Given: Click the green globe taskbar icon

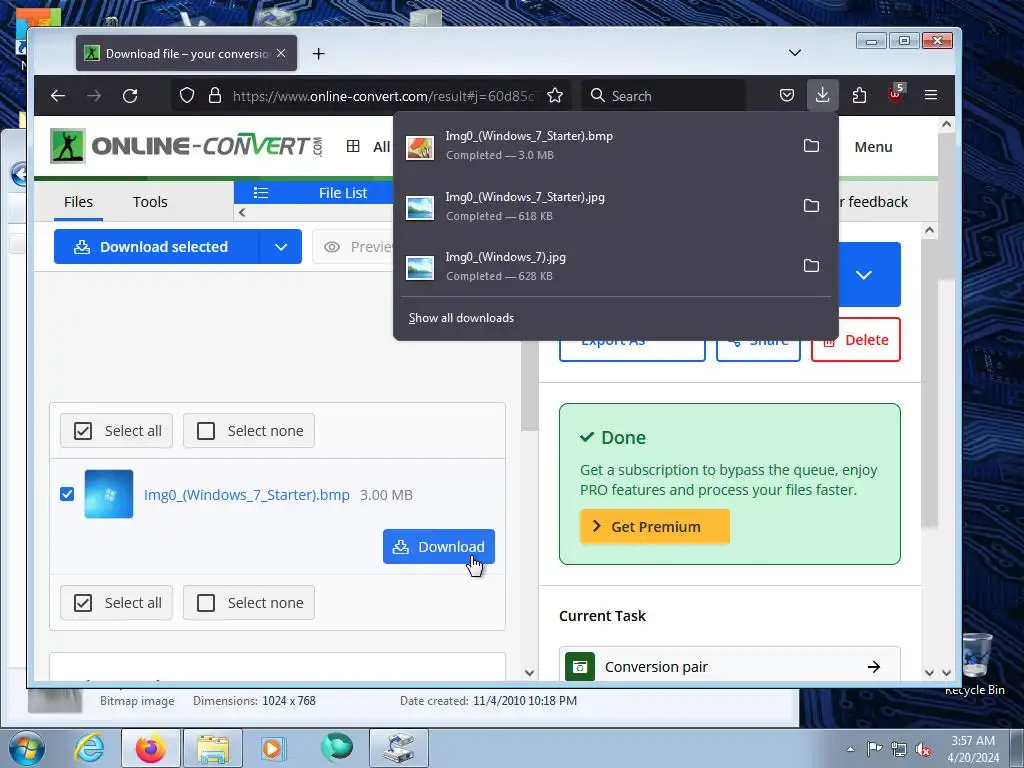Looking at the screenshot, I should click(337, 746).
